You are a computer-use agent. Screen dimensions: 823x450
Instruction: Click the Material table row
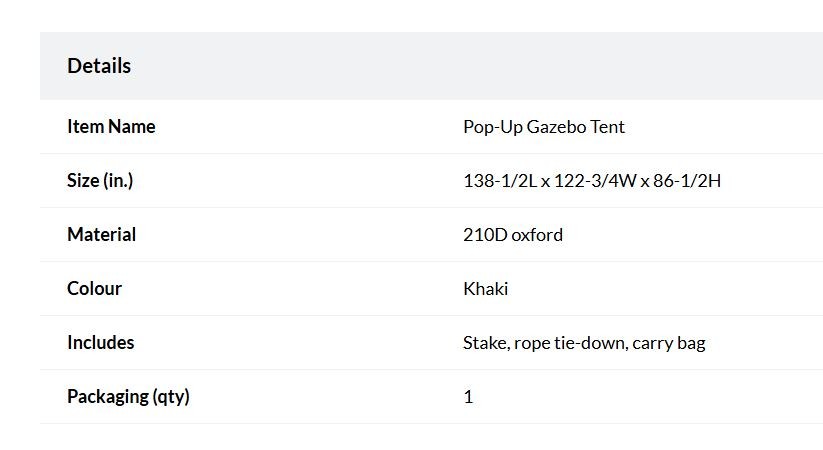[431, 235]
